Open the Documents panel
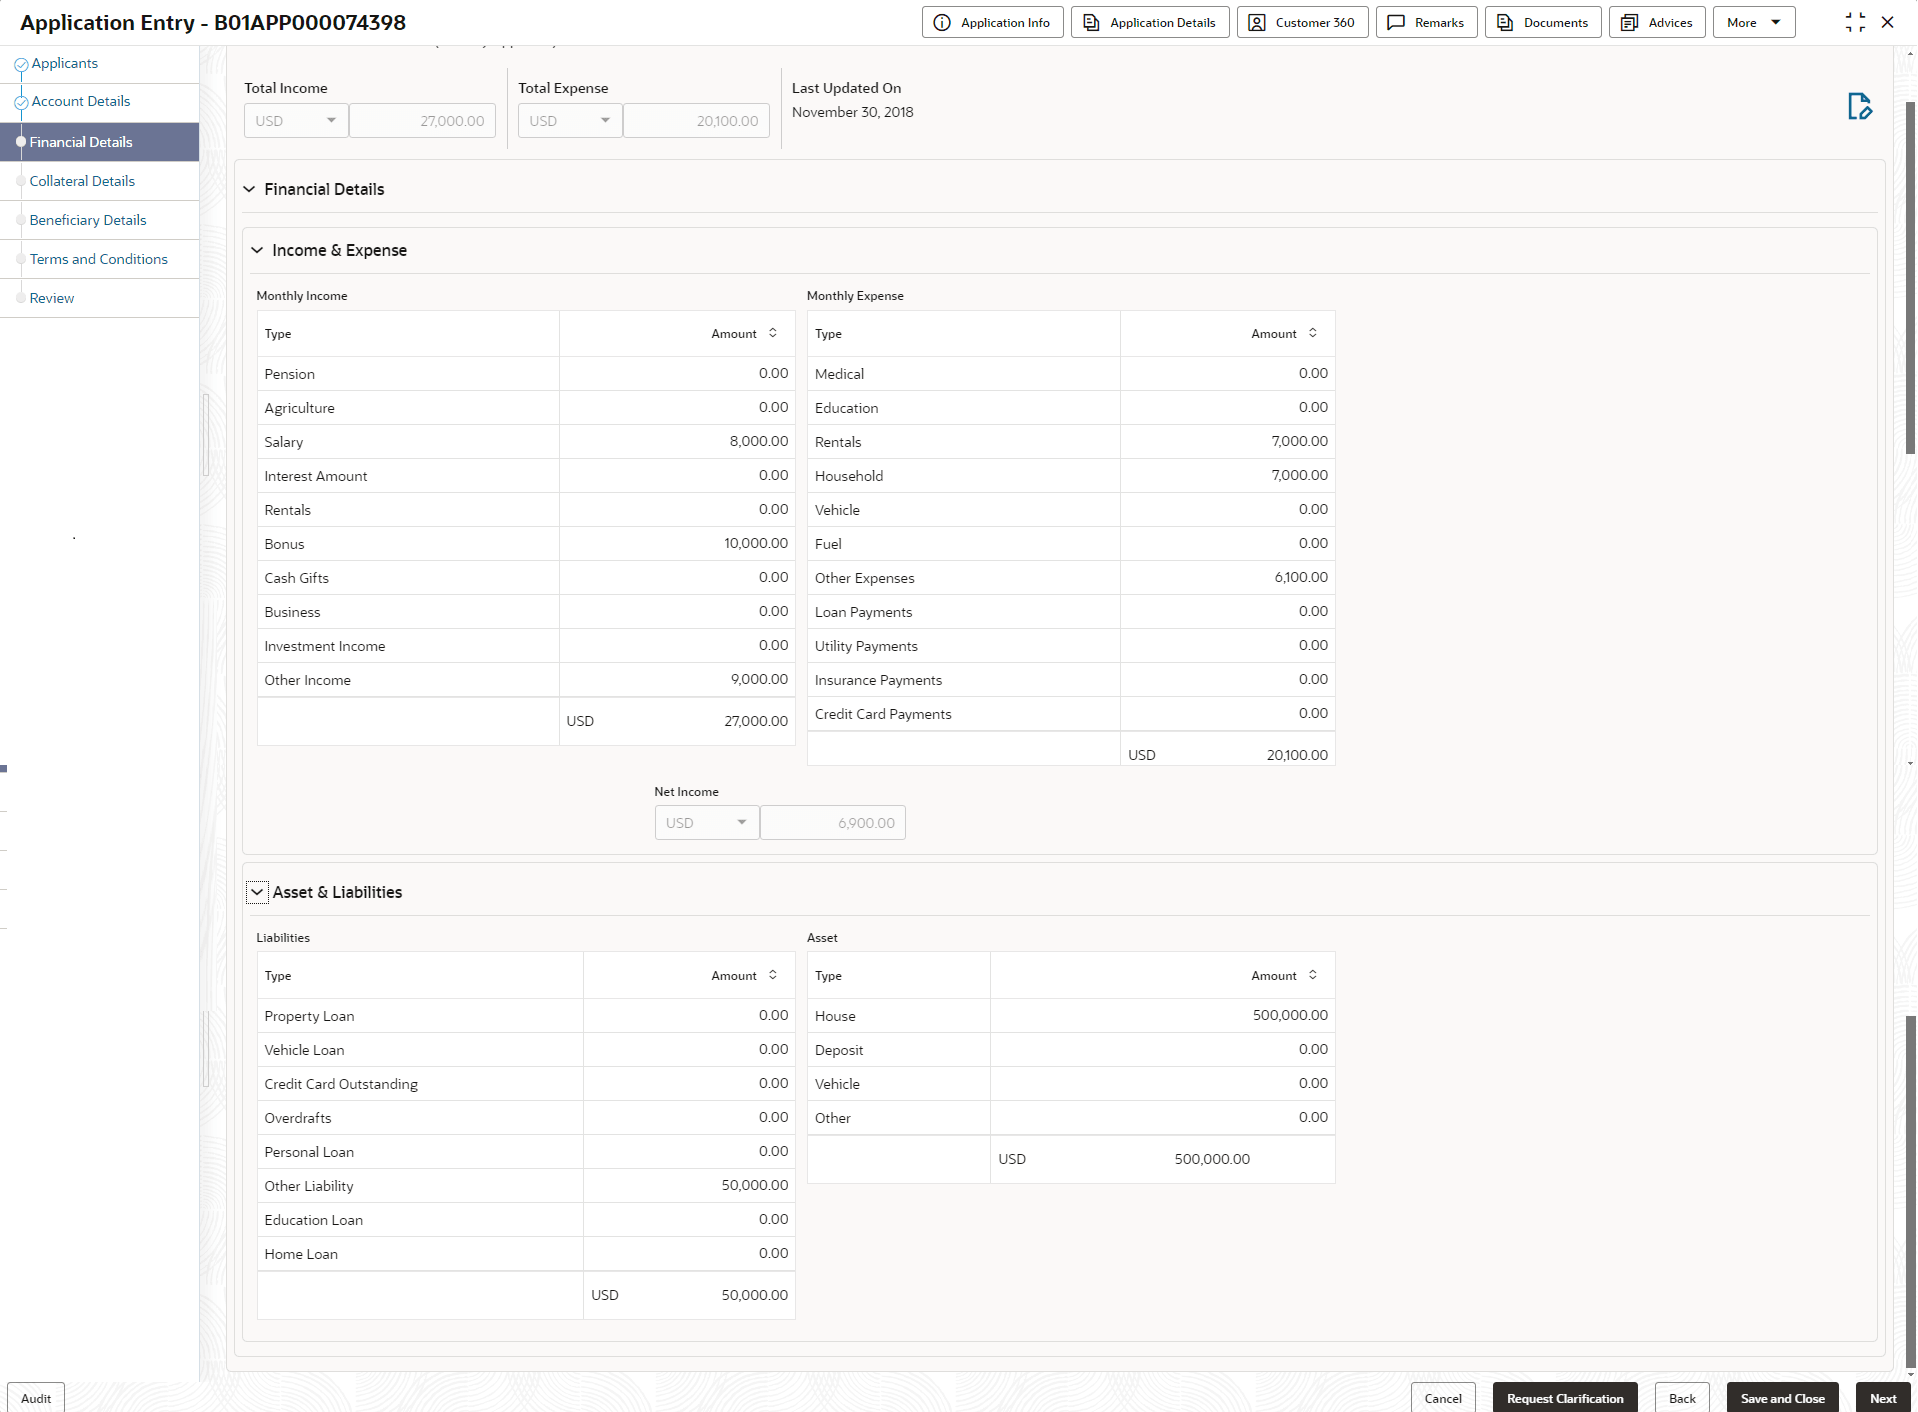This screenshot has height=1412, width=1918. point(1543,22)
